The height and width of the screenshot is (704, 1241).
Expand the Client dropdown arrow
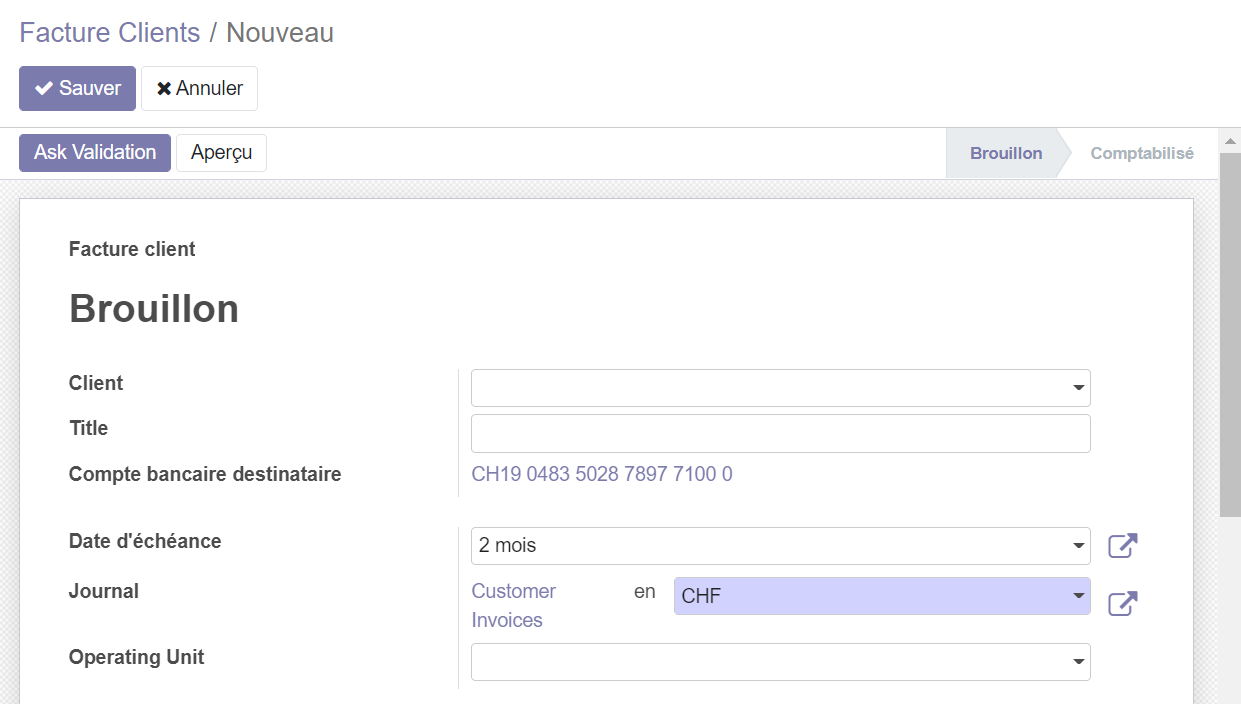[x=1077, y=387]
